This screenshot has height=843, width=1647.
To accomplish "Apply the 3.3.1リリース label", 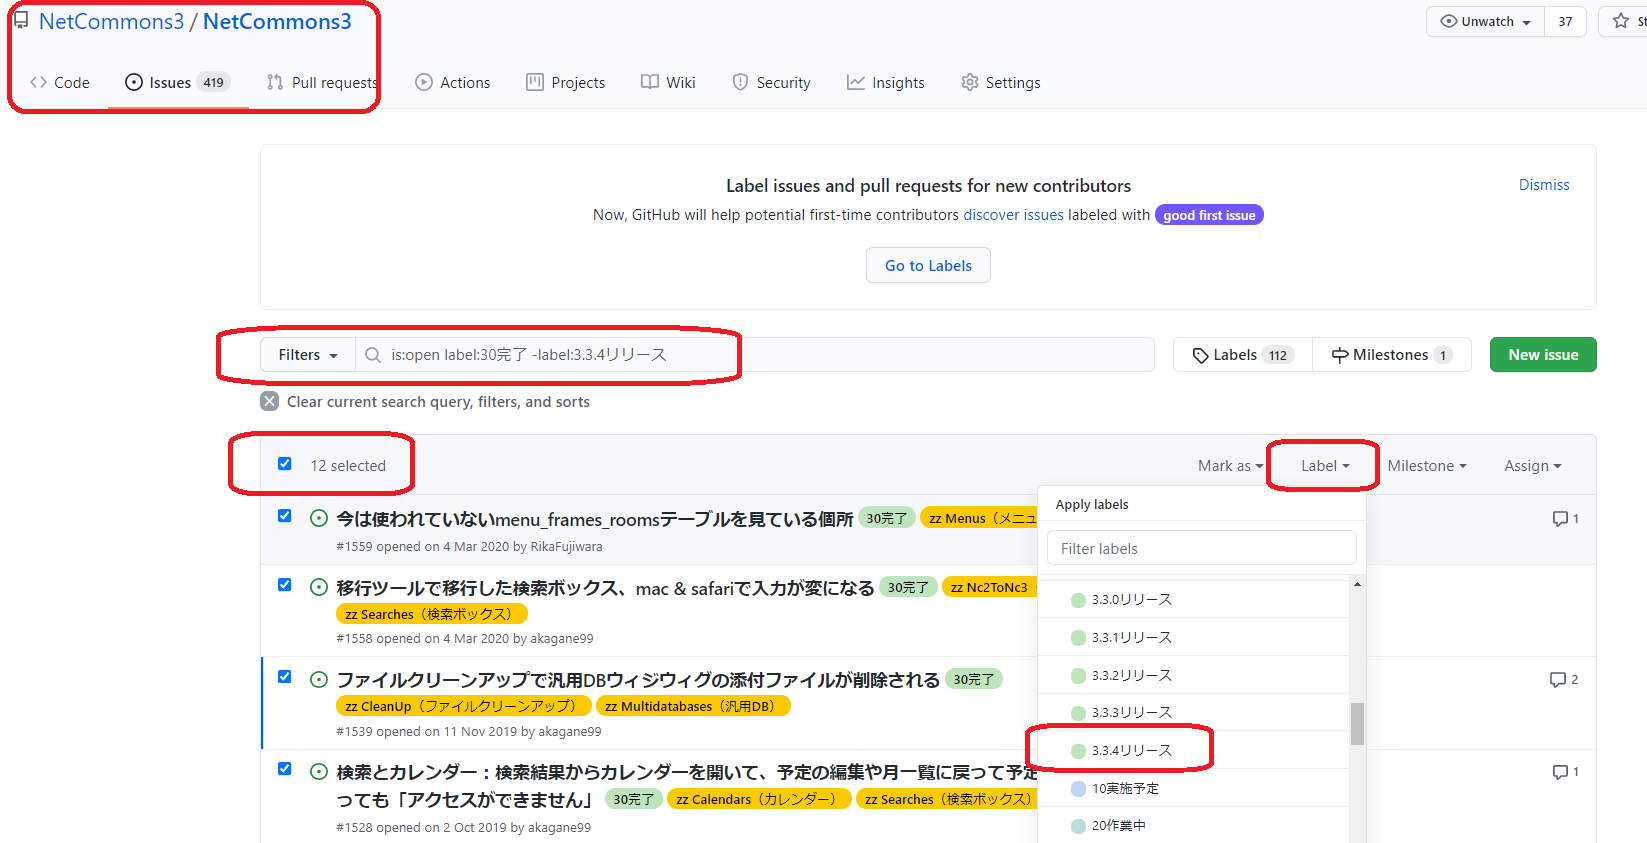I will 1194,637.
